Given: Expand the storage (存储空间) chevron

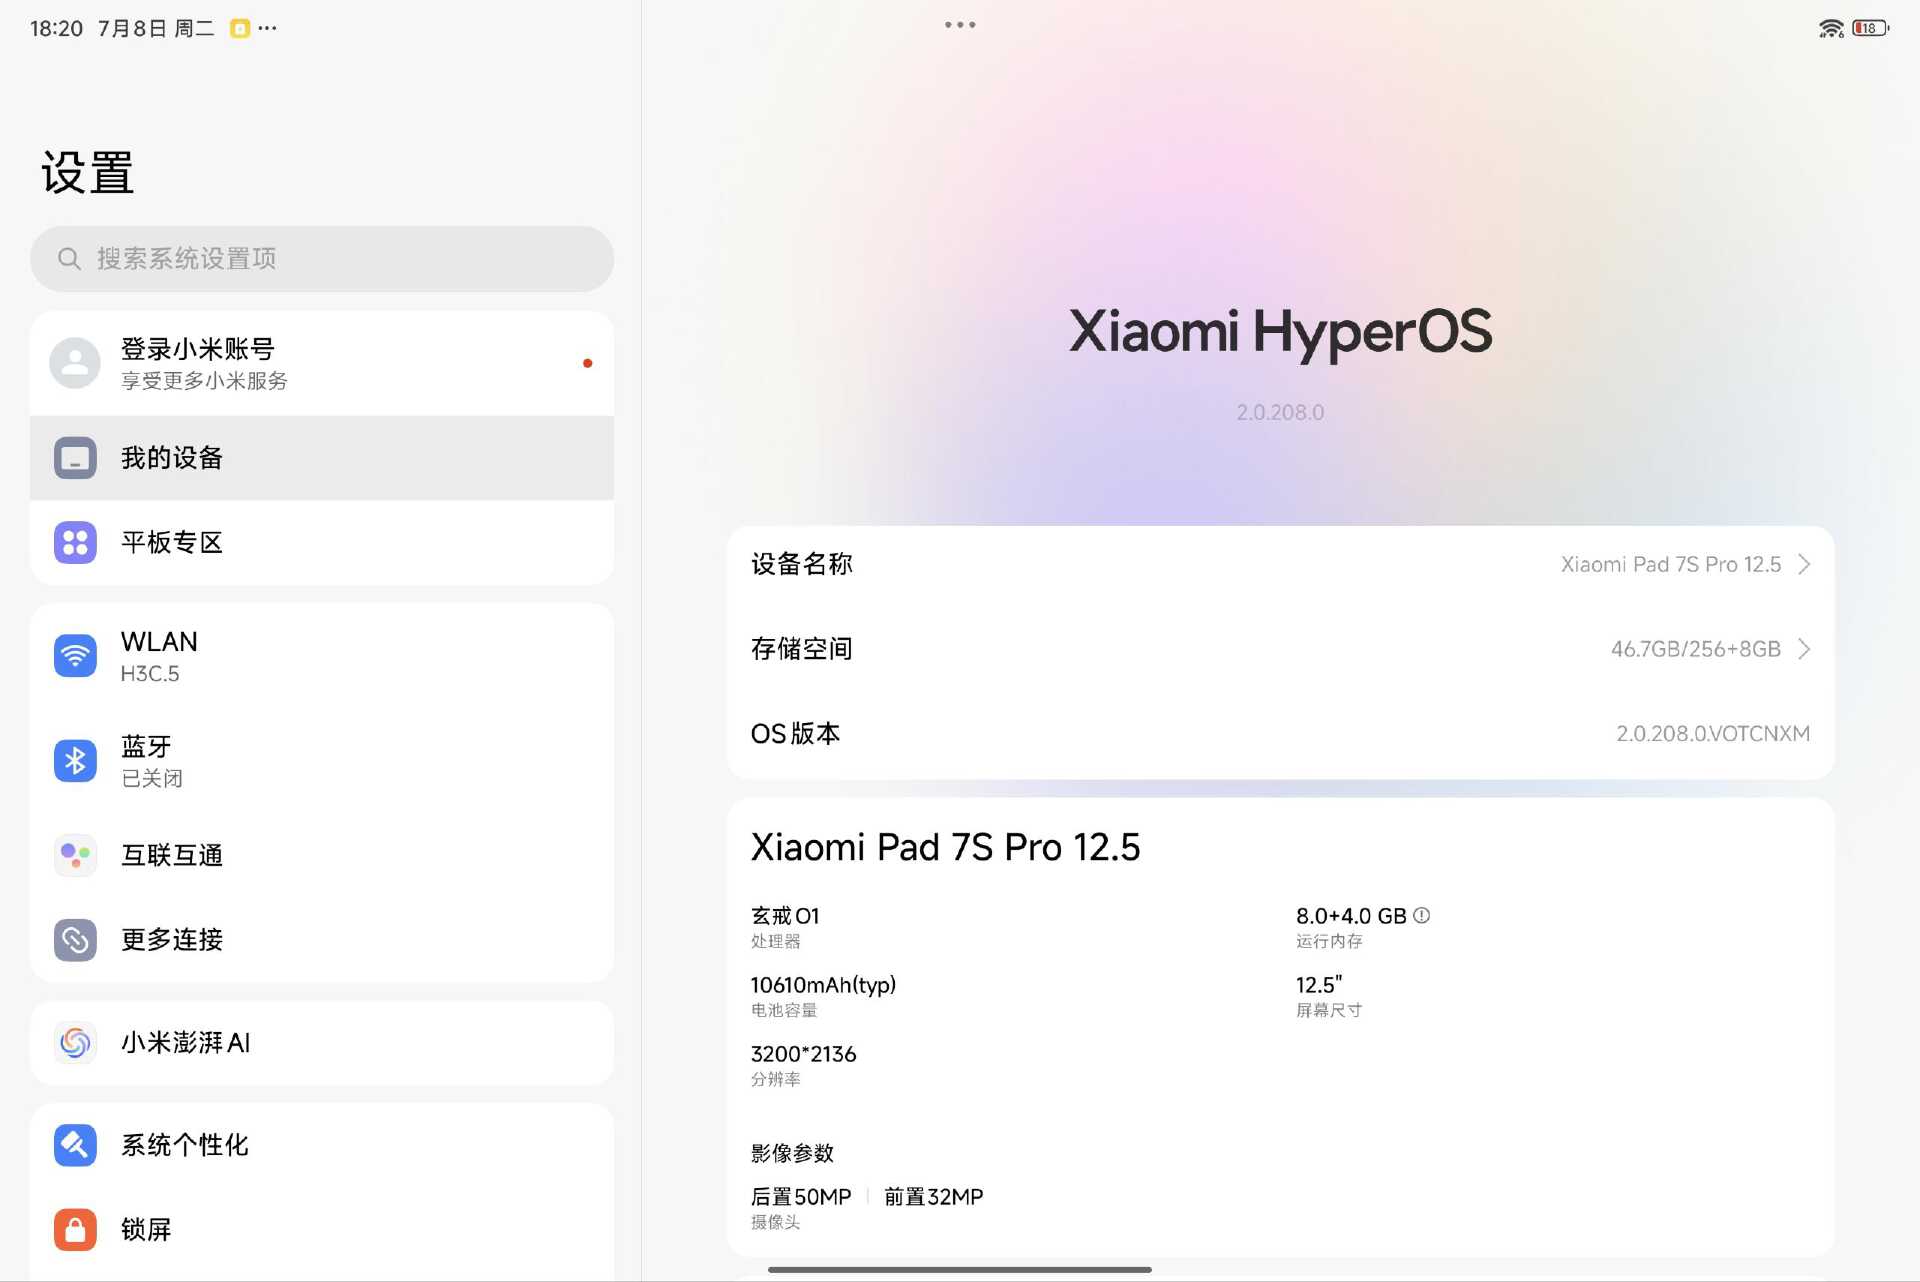Looking at the screenshot, I should pos(1804,649).
